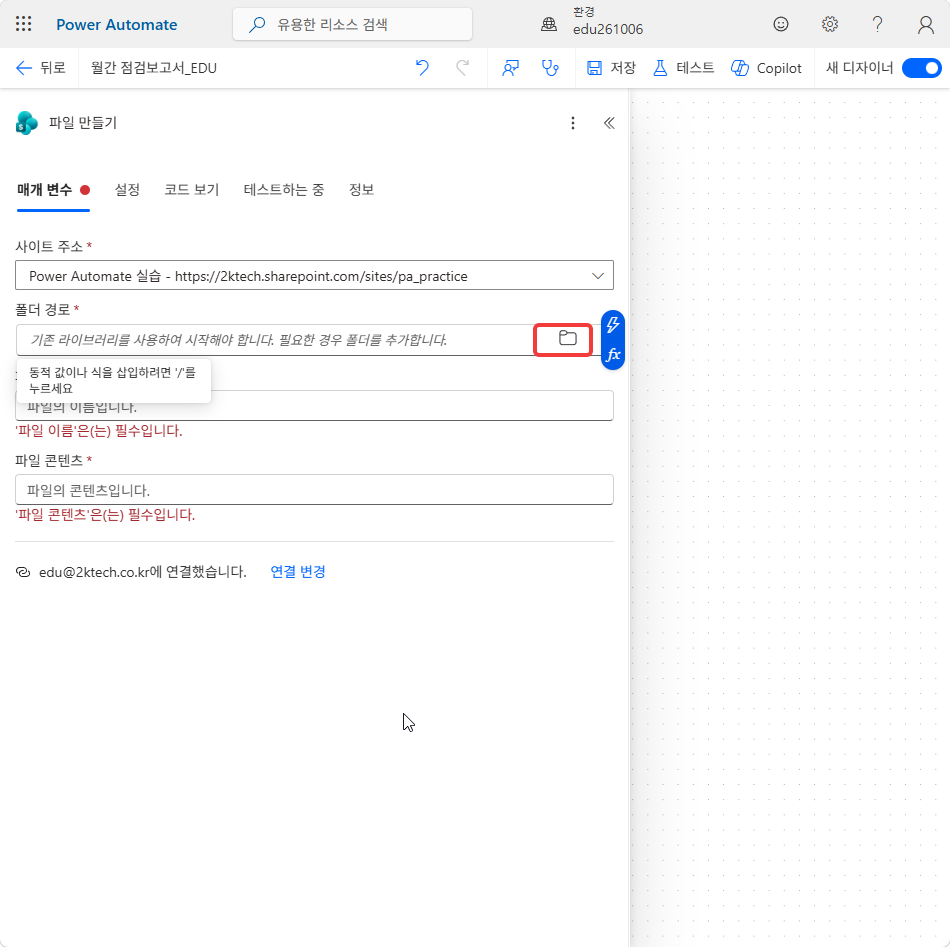950x947 pixels.
Task: Click the '파일 이름'은(는) 필수입니다 error
Action: (99, 431)
